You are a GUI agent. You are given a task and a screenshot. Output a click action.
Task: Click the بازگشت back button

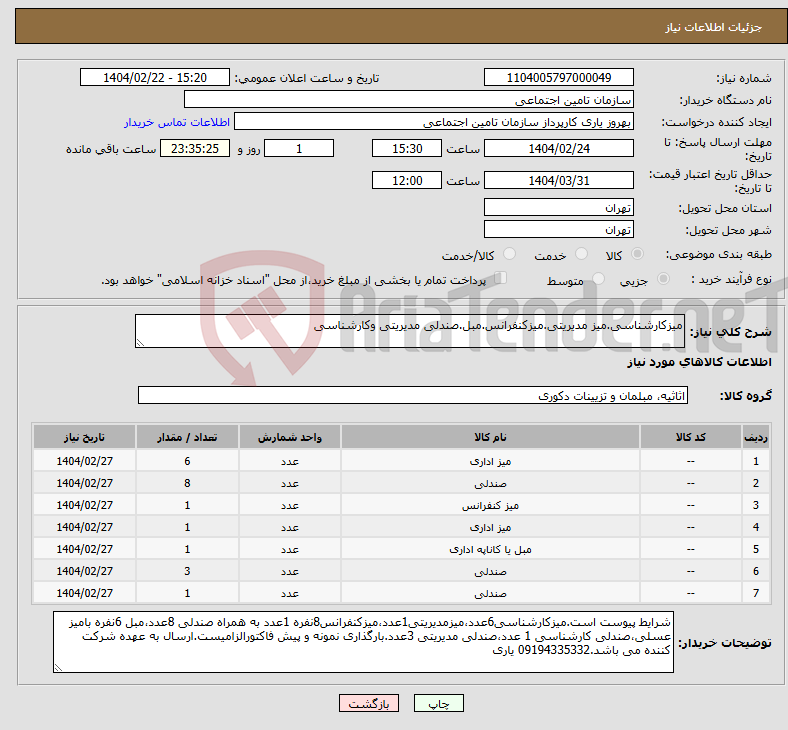(x=368, y=703)
